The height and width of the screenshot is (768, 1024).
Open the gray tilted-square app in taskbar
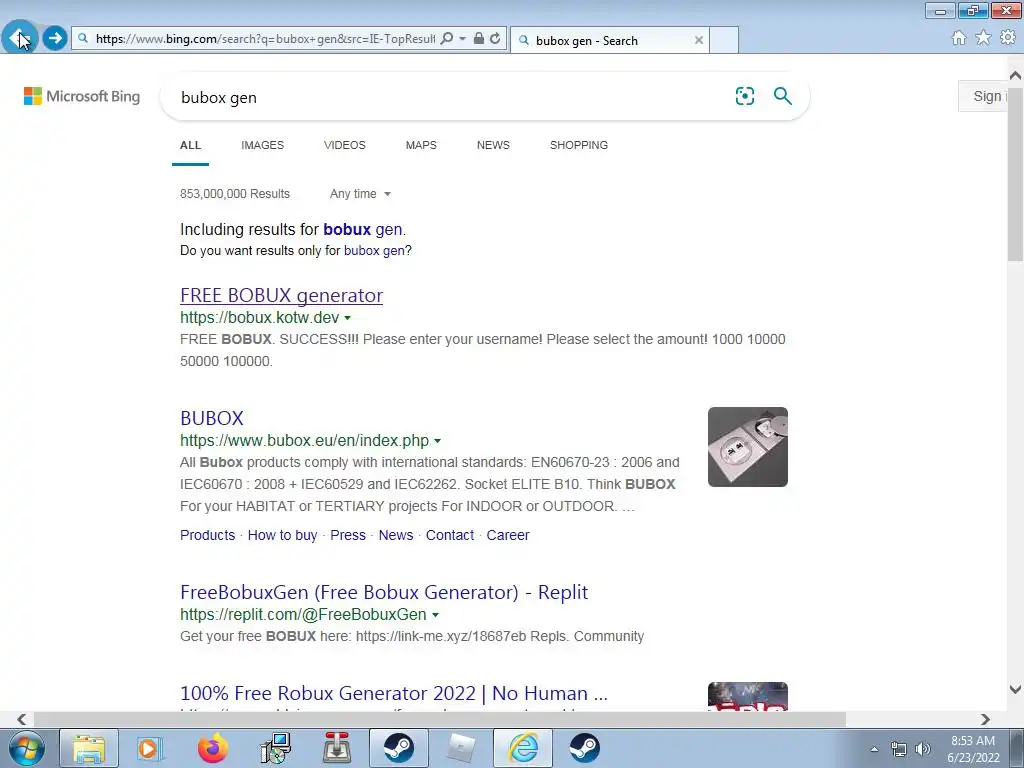click(460, 748)
